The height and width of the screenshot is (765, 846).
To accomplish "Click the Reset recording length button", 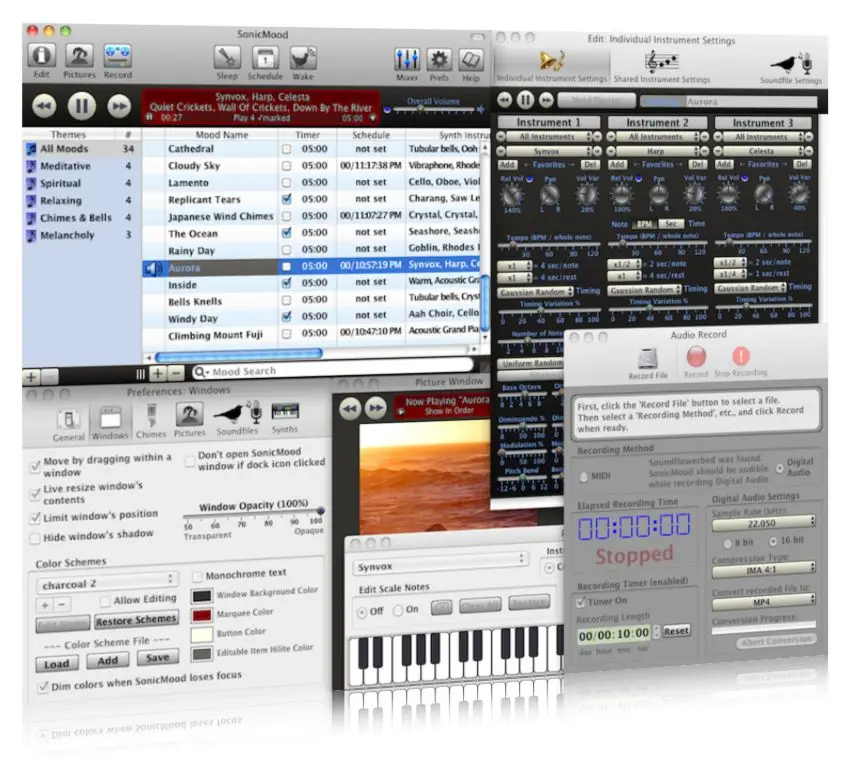I will click(676, 631).
